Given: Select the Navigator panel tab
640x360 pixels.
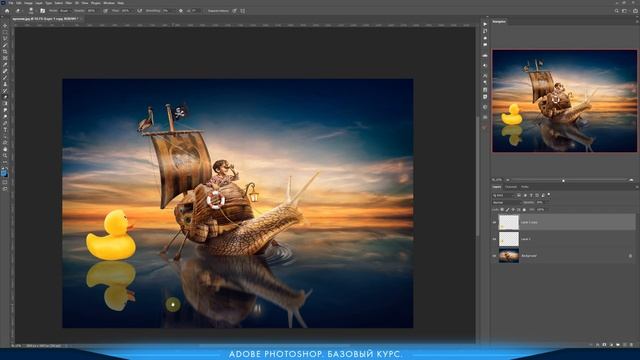Looking at the screenshot, I should 499,21.
